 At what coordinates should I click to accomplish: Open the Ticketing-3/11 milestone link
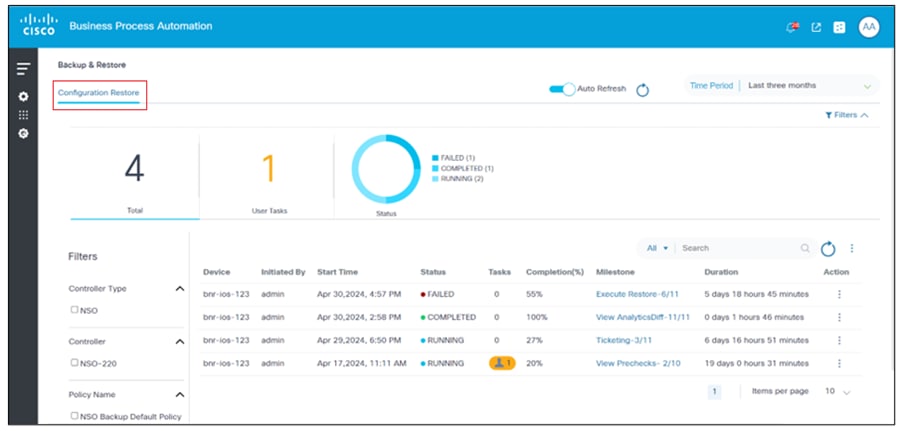coord(624,340)
